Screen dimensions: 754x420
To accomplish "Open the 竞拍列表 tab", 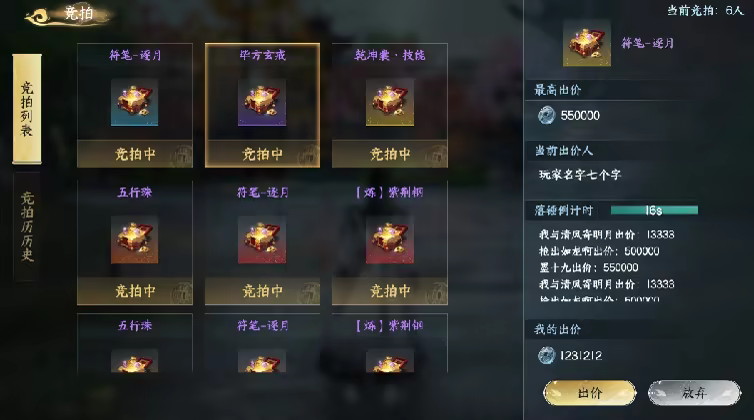I will (27, 109).
